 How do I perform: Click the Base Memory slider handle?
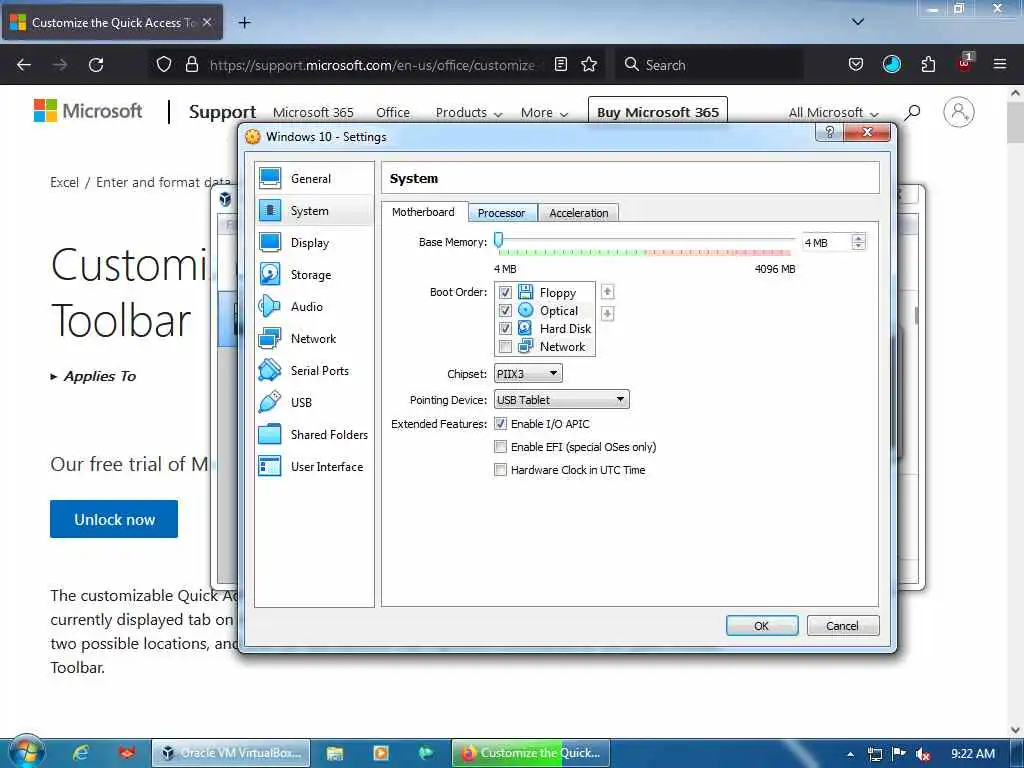coord(498,240)
